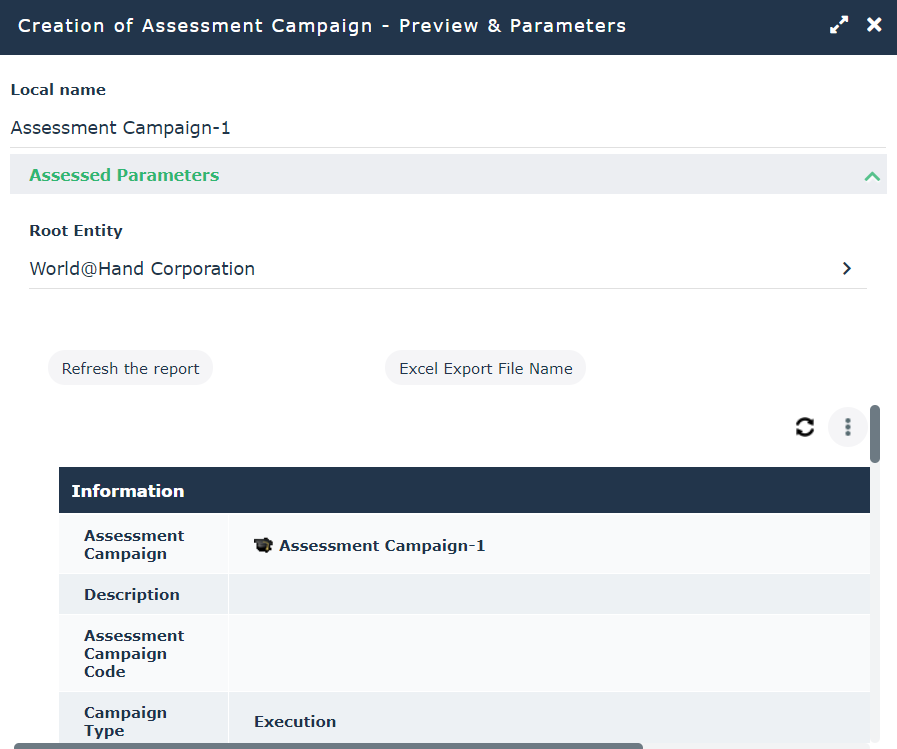Select the World@Hand Corporation root entity field

point(430,269)
